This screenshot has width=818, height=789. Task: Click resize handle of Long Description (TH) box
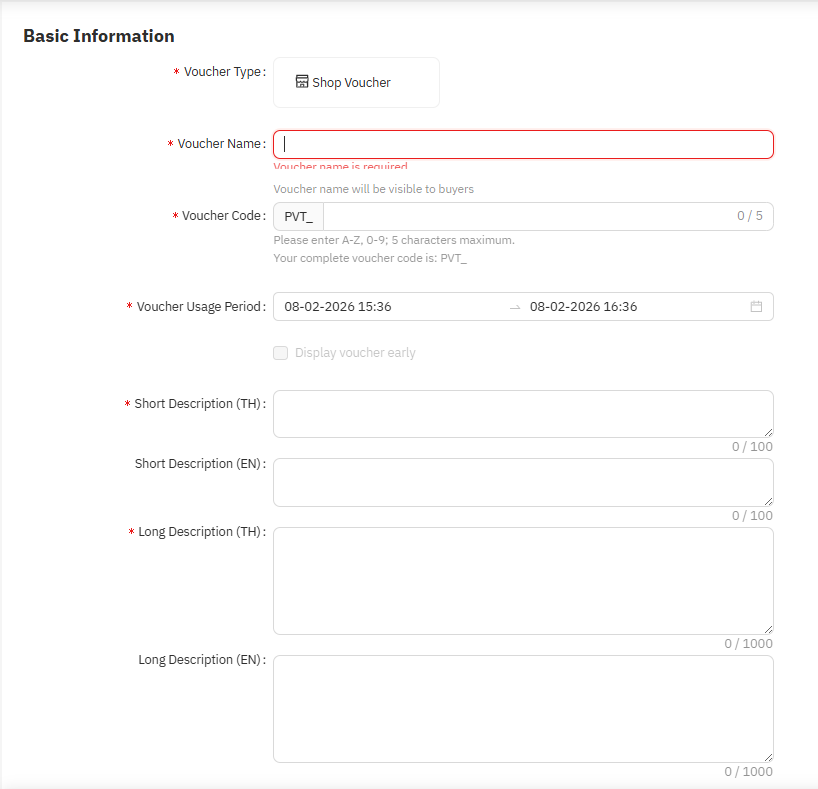click(767, 628)
